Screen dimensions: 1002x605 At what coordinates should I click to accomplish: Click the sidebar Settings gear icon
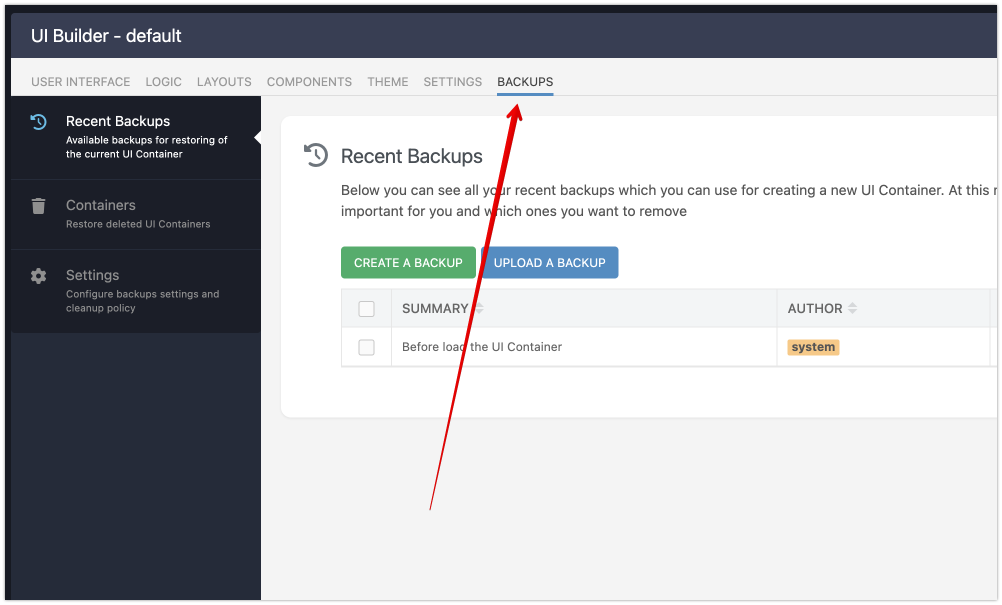[x=38, y=276]
